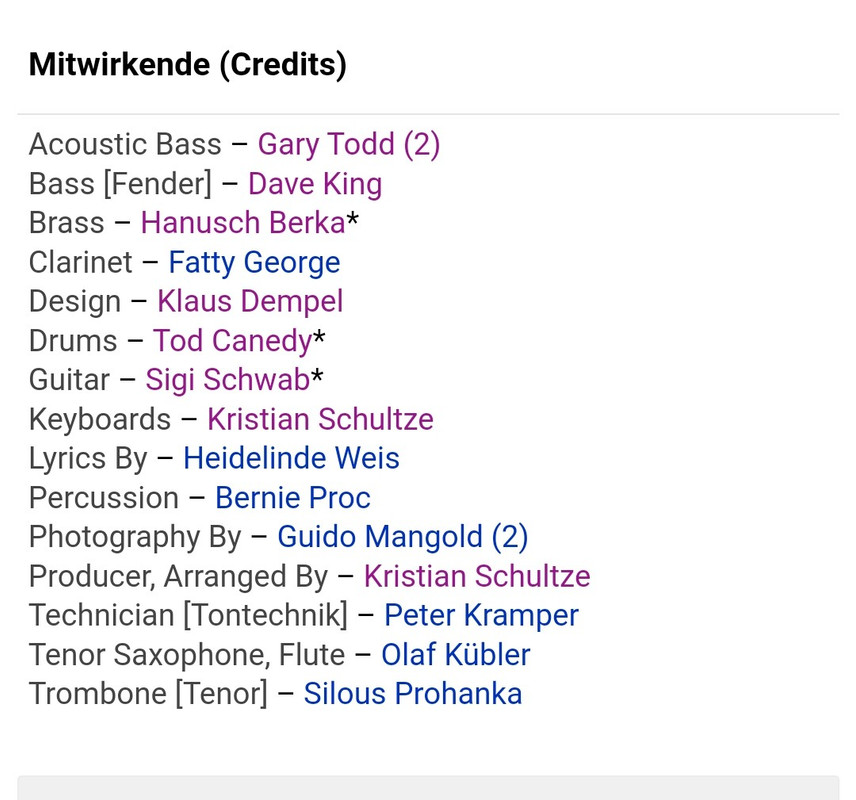
Task: Open Guido Mangold (2) photographer link
Action: click(x=402, y=537)
